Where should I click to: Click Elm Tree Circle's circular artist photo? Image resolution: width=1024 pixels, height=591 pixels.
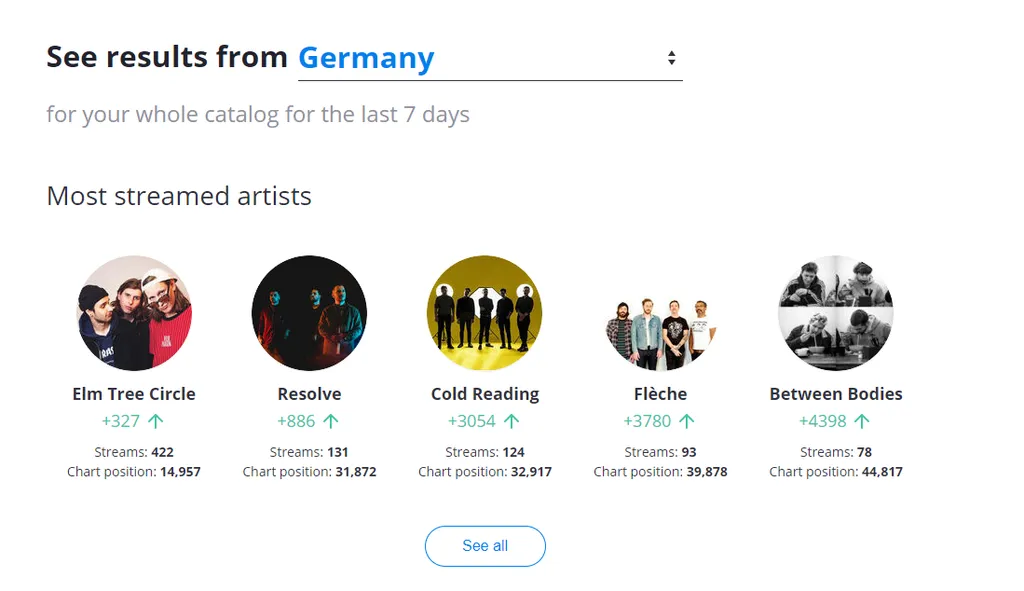tap(134, 312)
